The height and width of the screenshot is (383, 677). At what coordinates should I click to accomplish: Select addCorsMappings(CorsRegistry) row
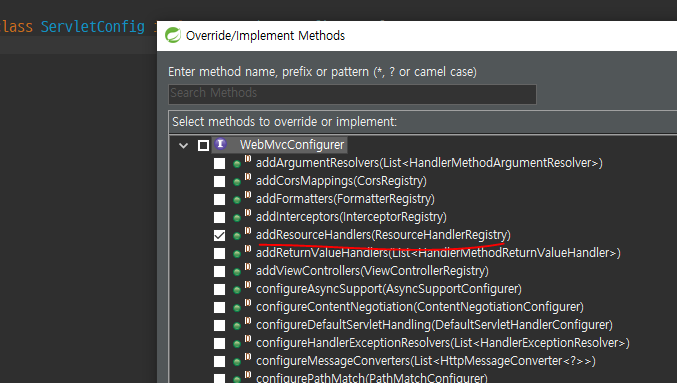(341, 181)
